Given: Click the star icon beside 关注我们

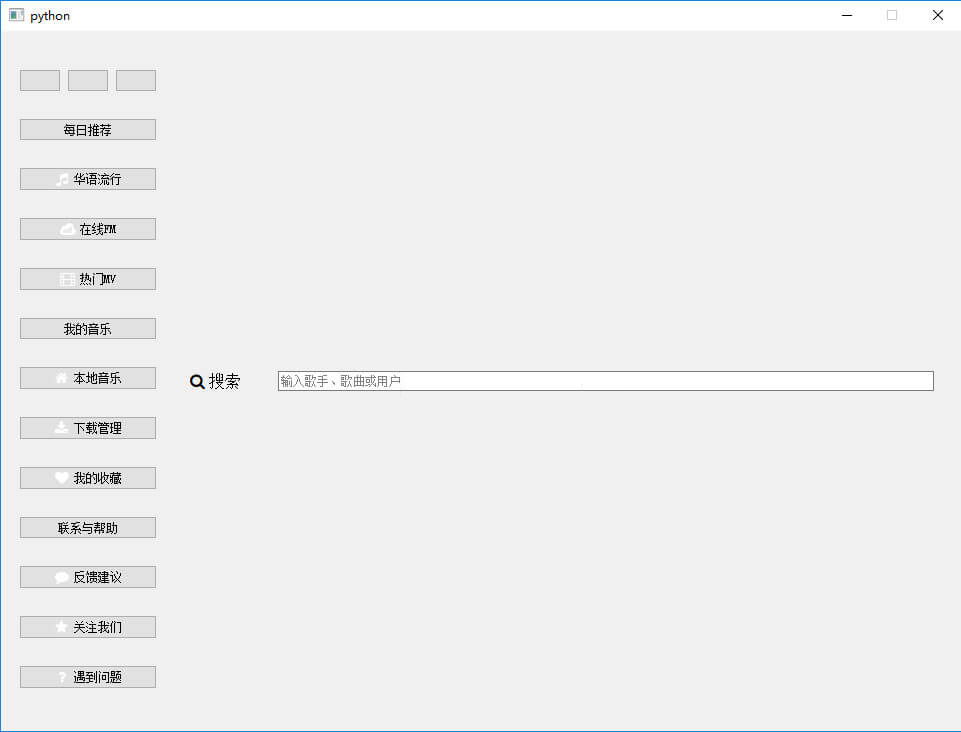Looking at the screenshot, I should tap(61, 627).
